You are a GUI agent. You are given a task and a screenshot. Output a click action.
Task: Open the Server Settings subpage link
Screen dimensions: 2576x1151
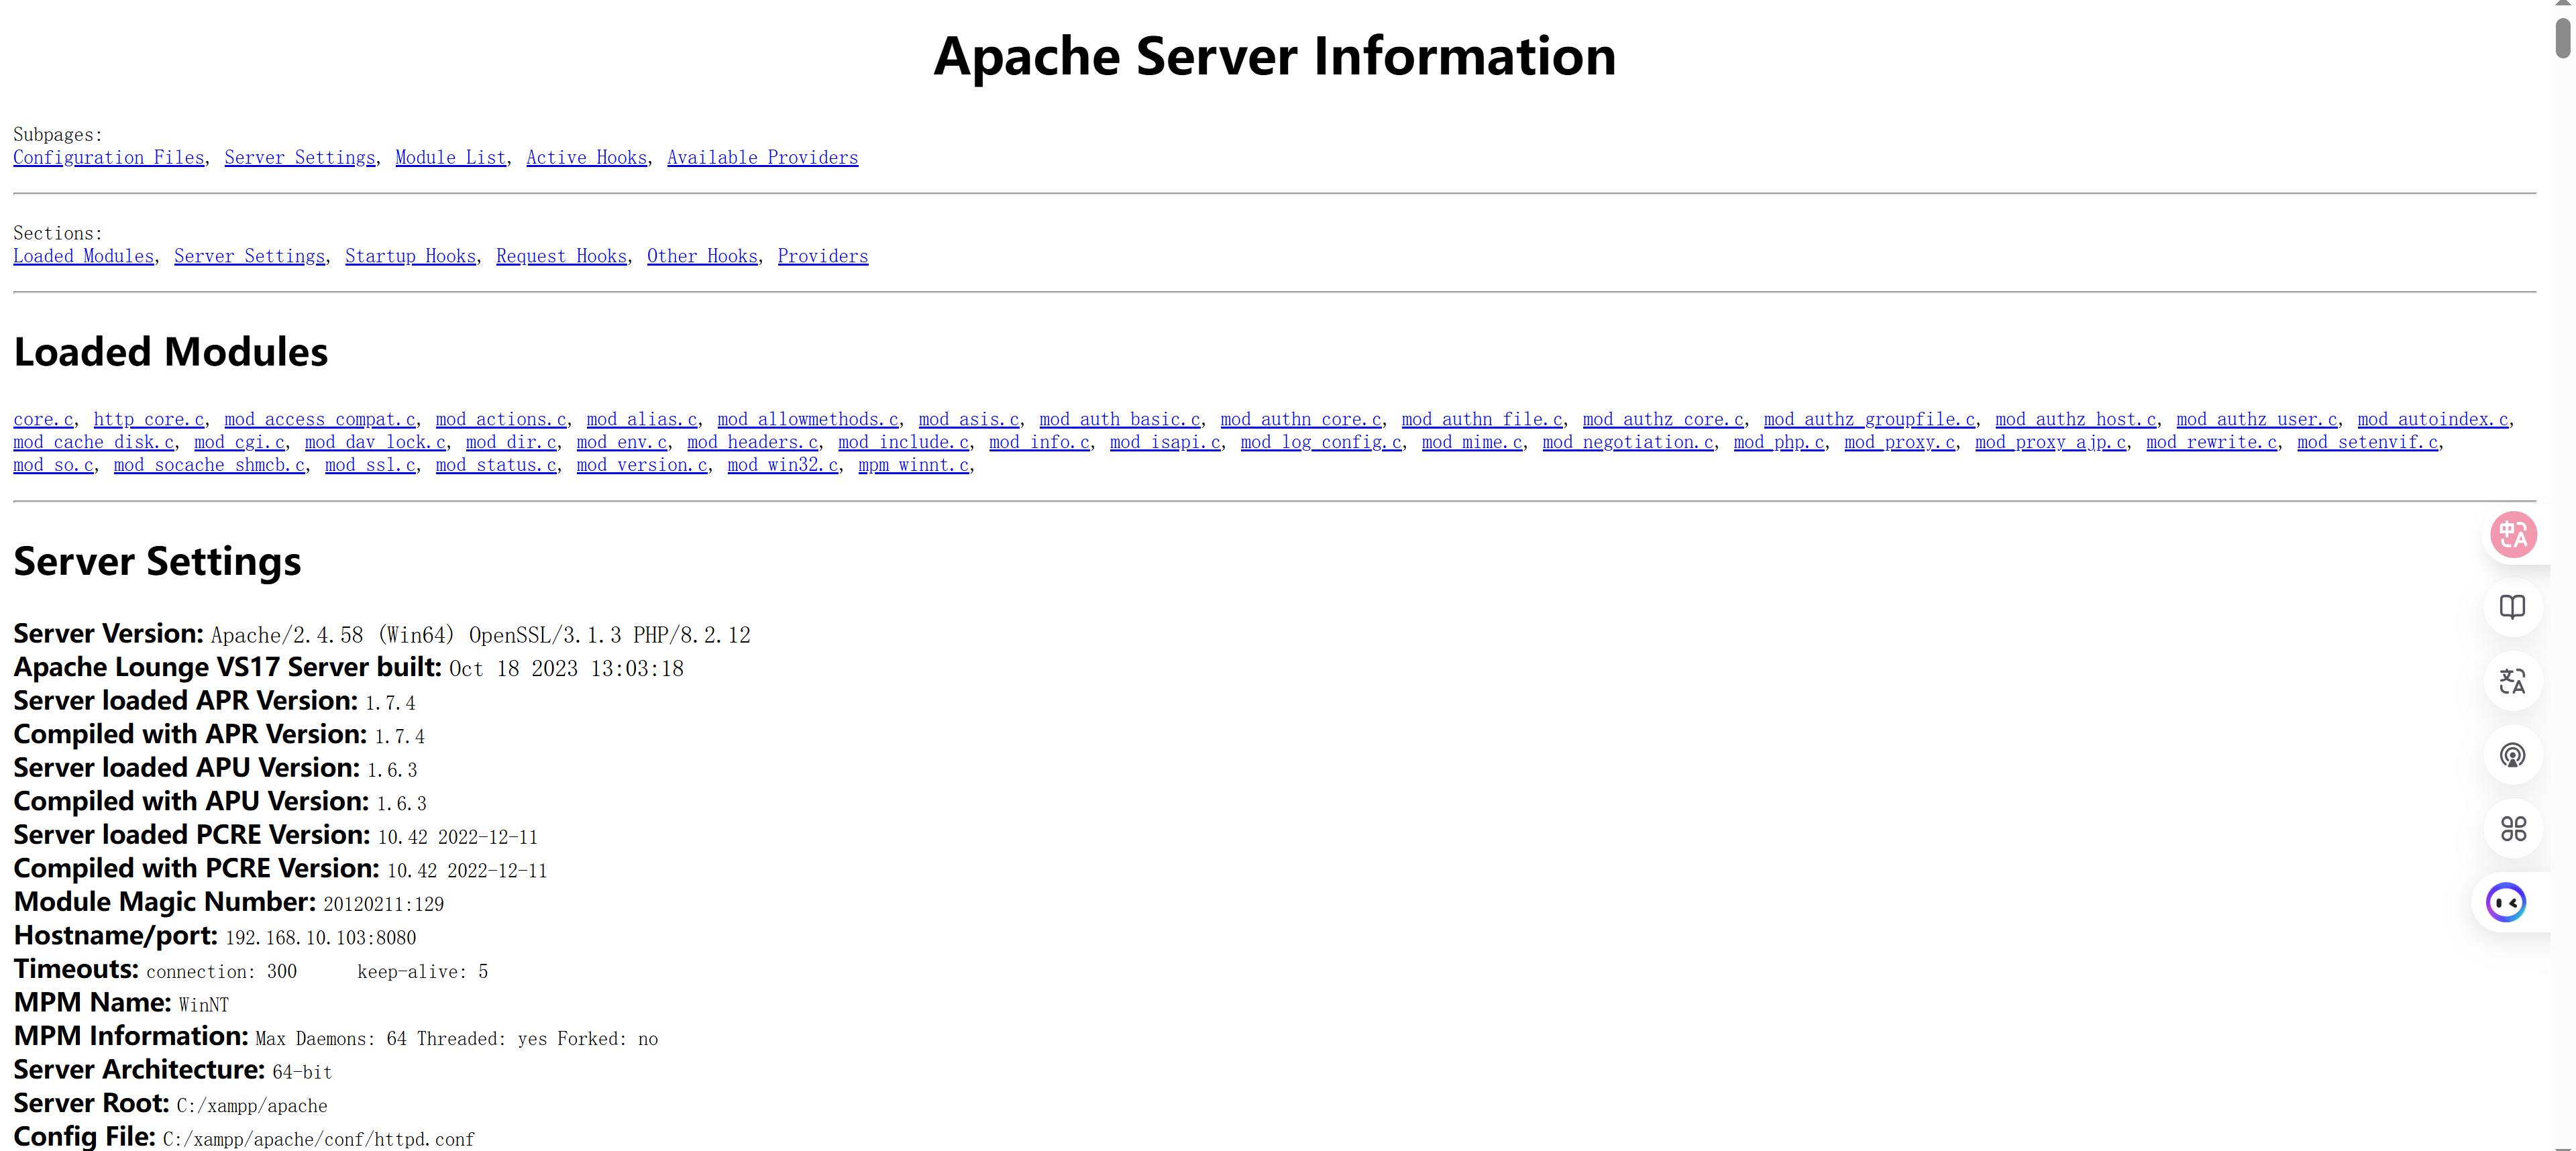[x=300, y=157]
